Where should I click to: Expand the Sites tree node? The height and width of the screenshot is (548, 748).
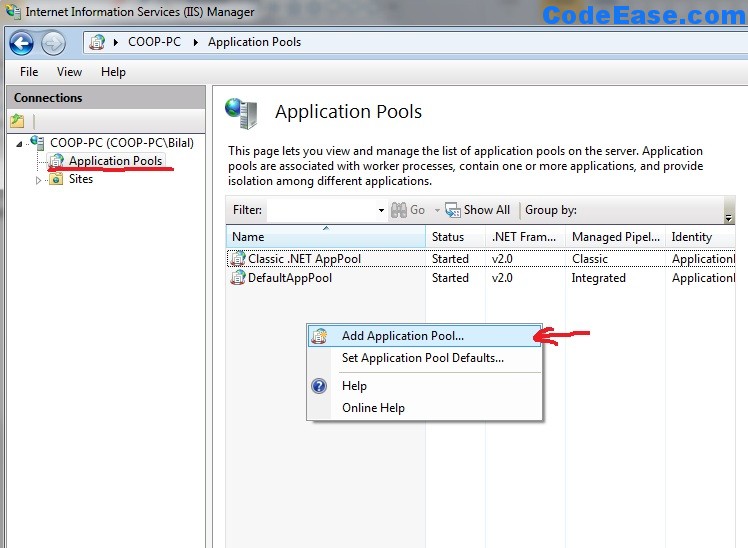click(x=39, y=180)
